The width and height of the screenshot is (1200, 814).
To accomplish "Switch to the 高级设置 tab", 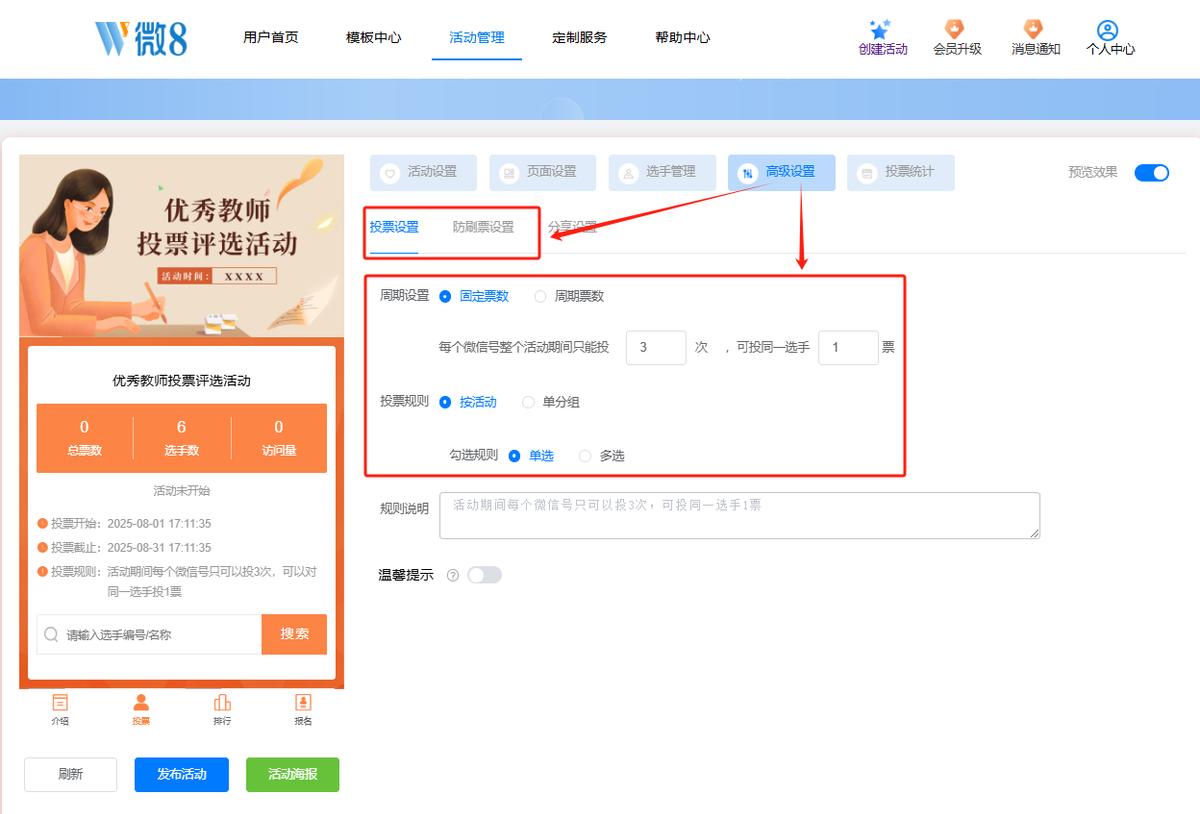I will 781,172.
